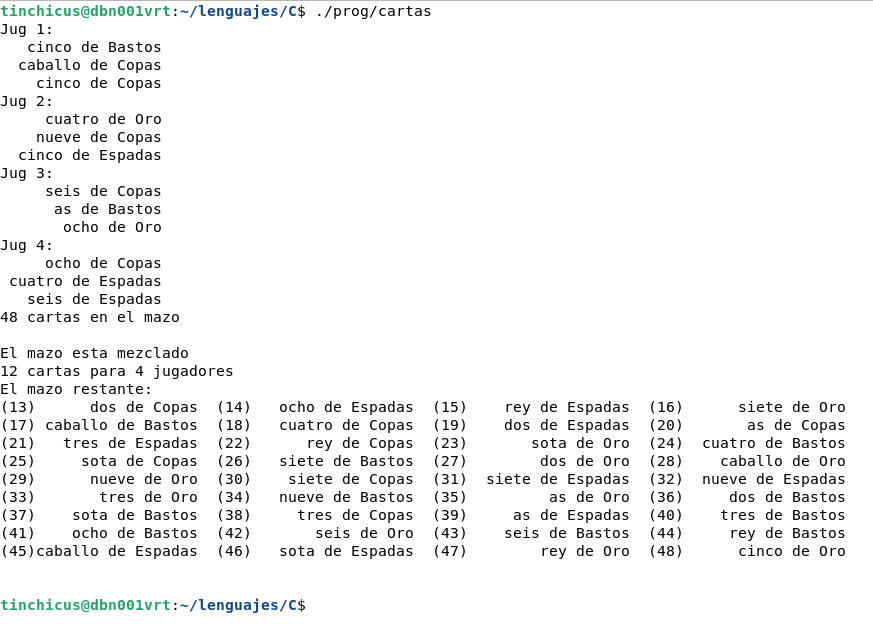Click the 'El mazo restante:' heading
The width and height of the screenshot is (873, 625).
(76, 389)
